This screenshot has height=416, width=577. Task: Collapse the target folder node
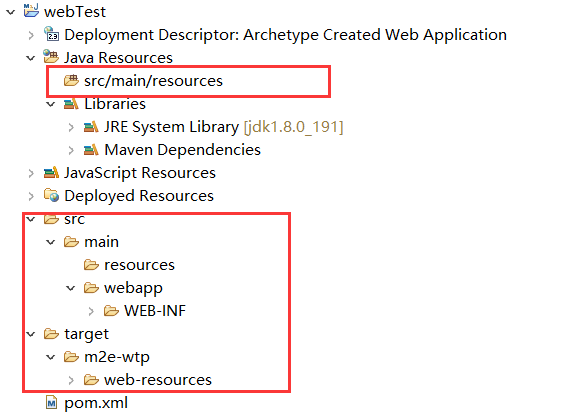[x=31, y=334]
